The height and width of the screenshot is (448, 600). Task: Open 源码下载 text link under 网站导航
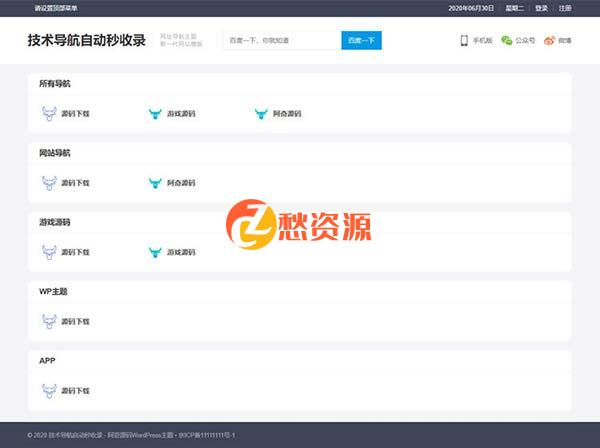[75, 183]
